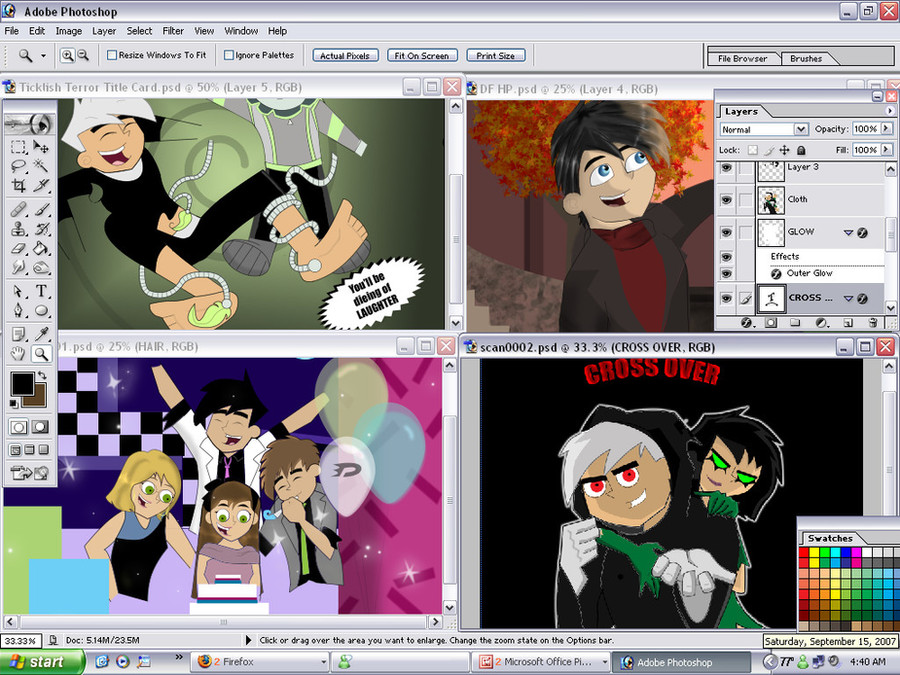Image resolution: width=900 pixels, height=675 pixels.
Task: Select the Healing Brush tool
Action: pos(18,208)
